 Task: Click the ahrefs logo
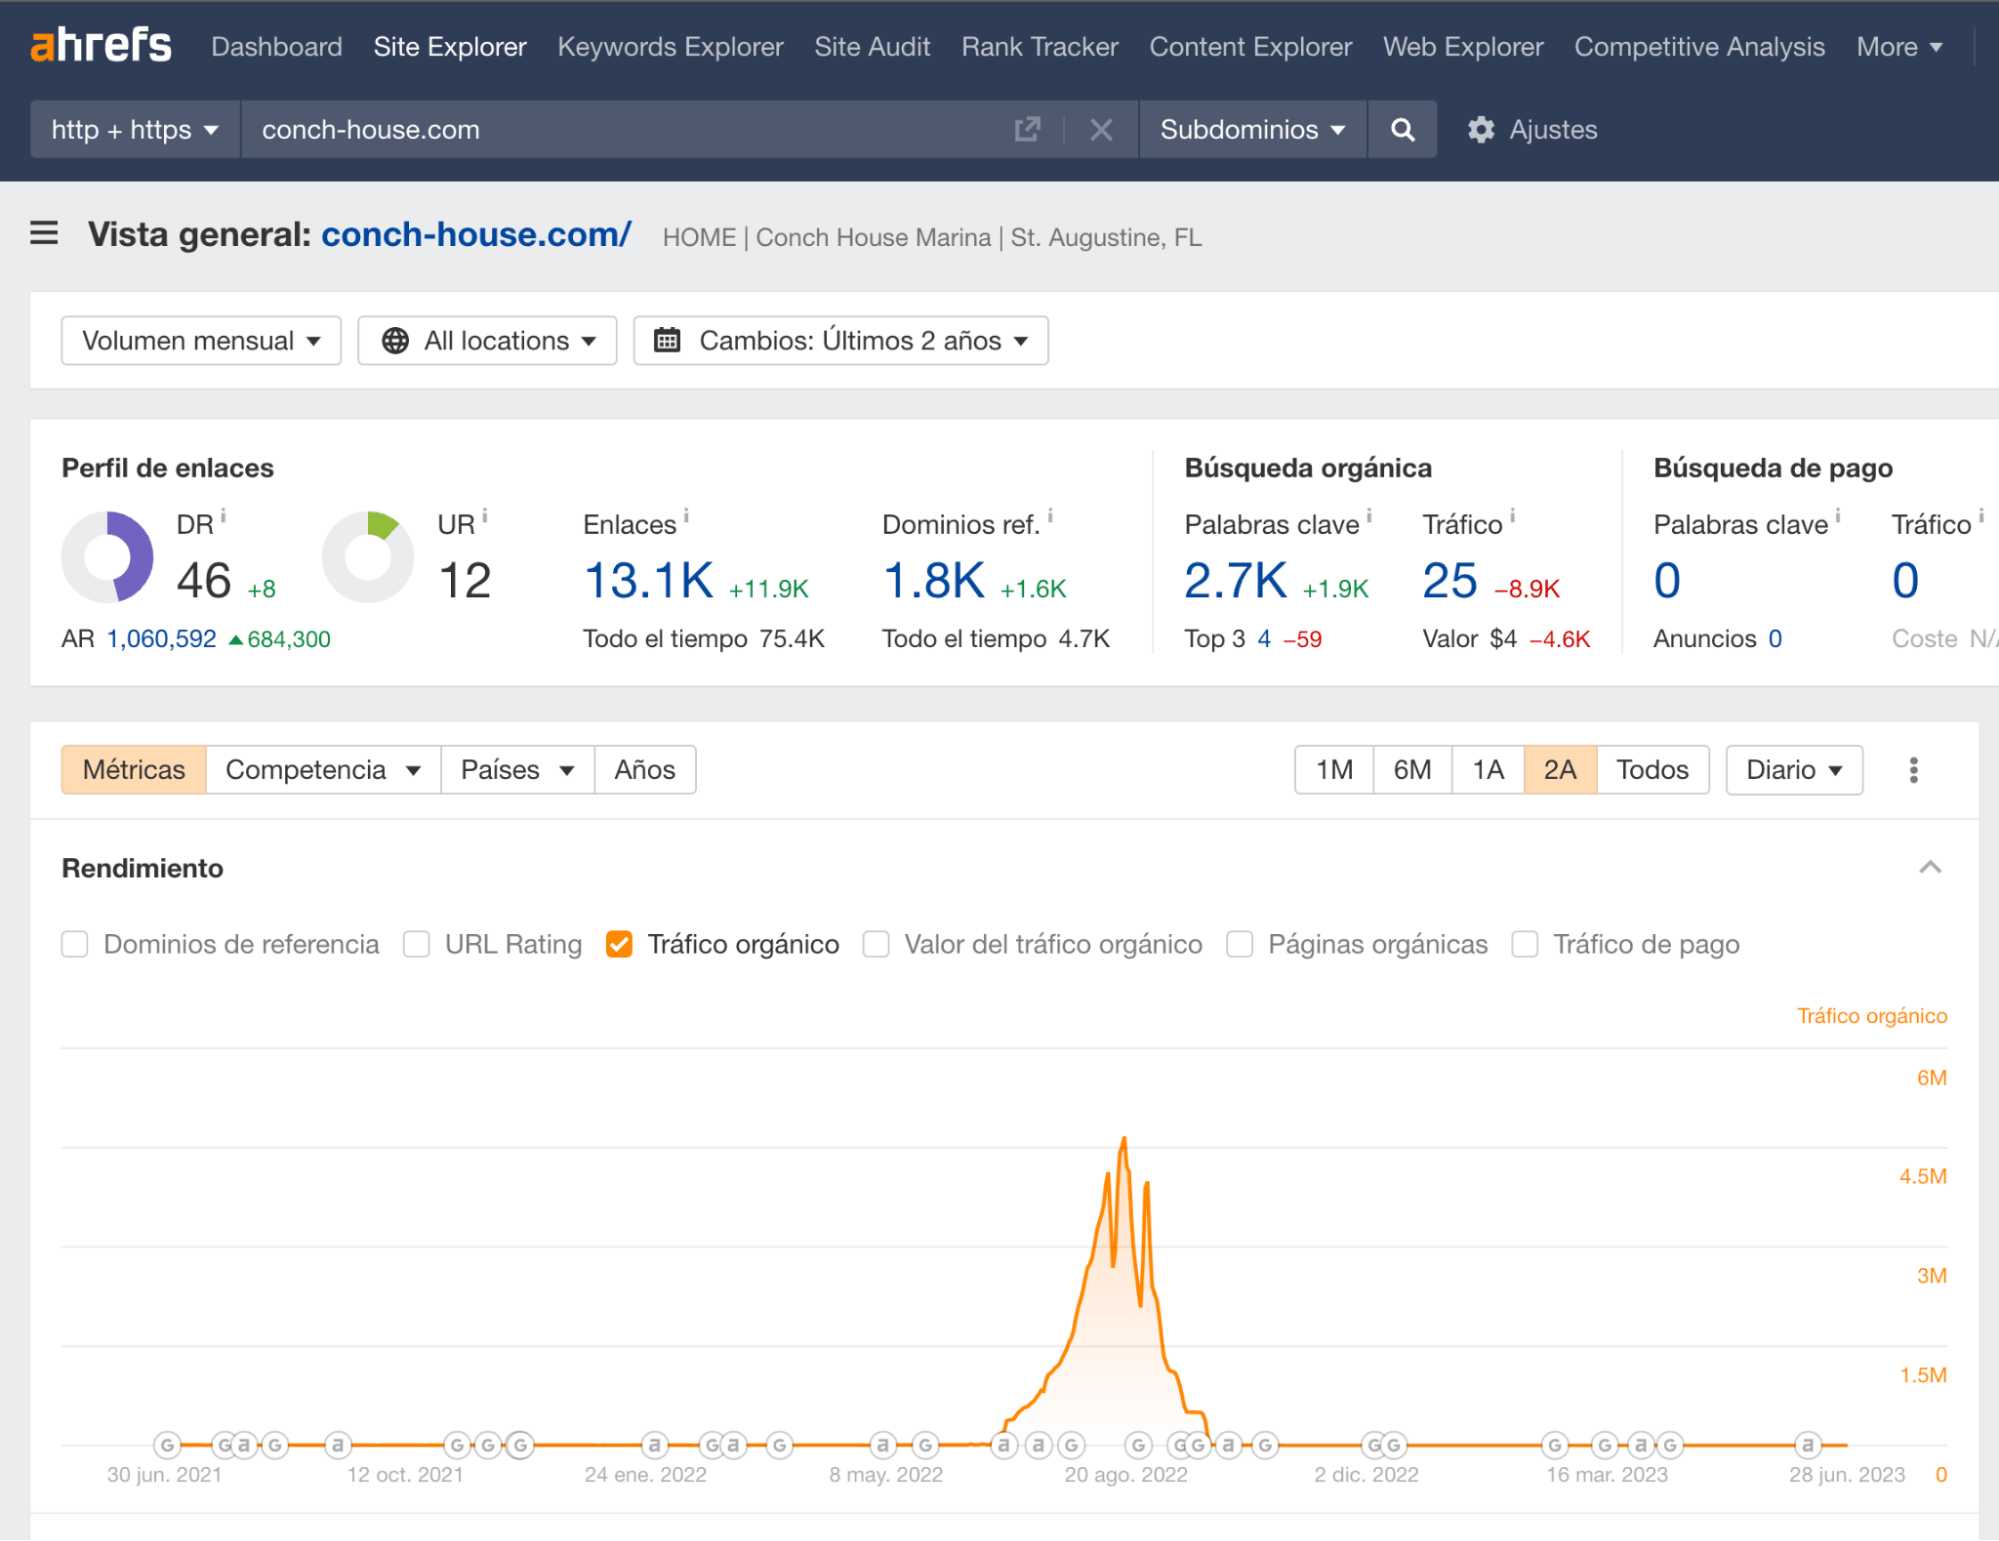[x=99, y=44]
